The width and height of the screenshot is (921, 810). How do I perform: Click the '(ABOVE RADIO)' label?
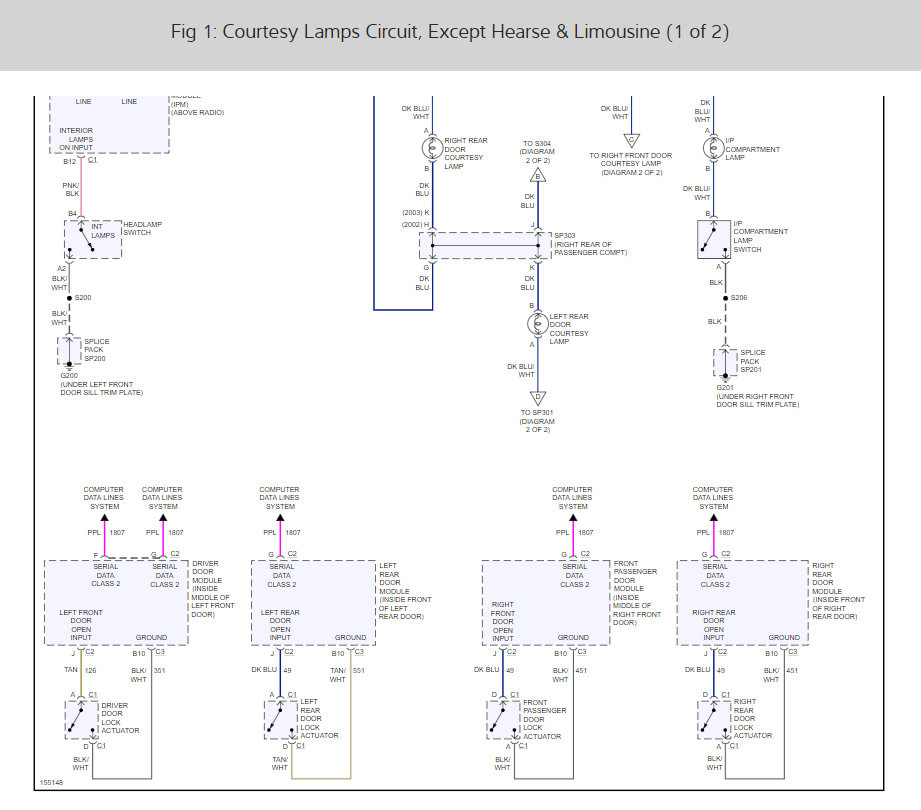[x=197, y=113]
